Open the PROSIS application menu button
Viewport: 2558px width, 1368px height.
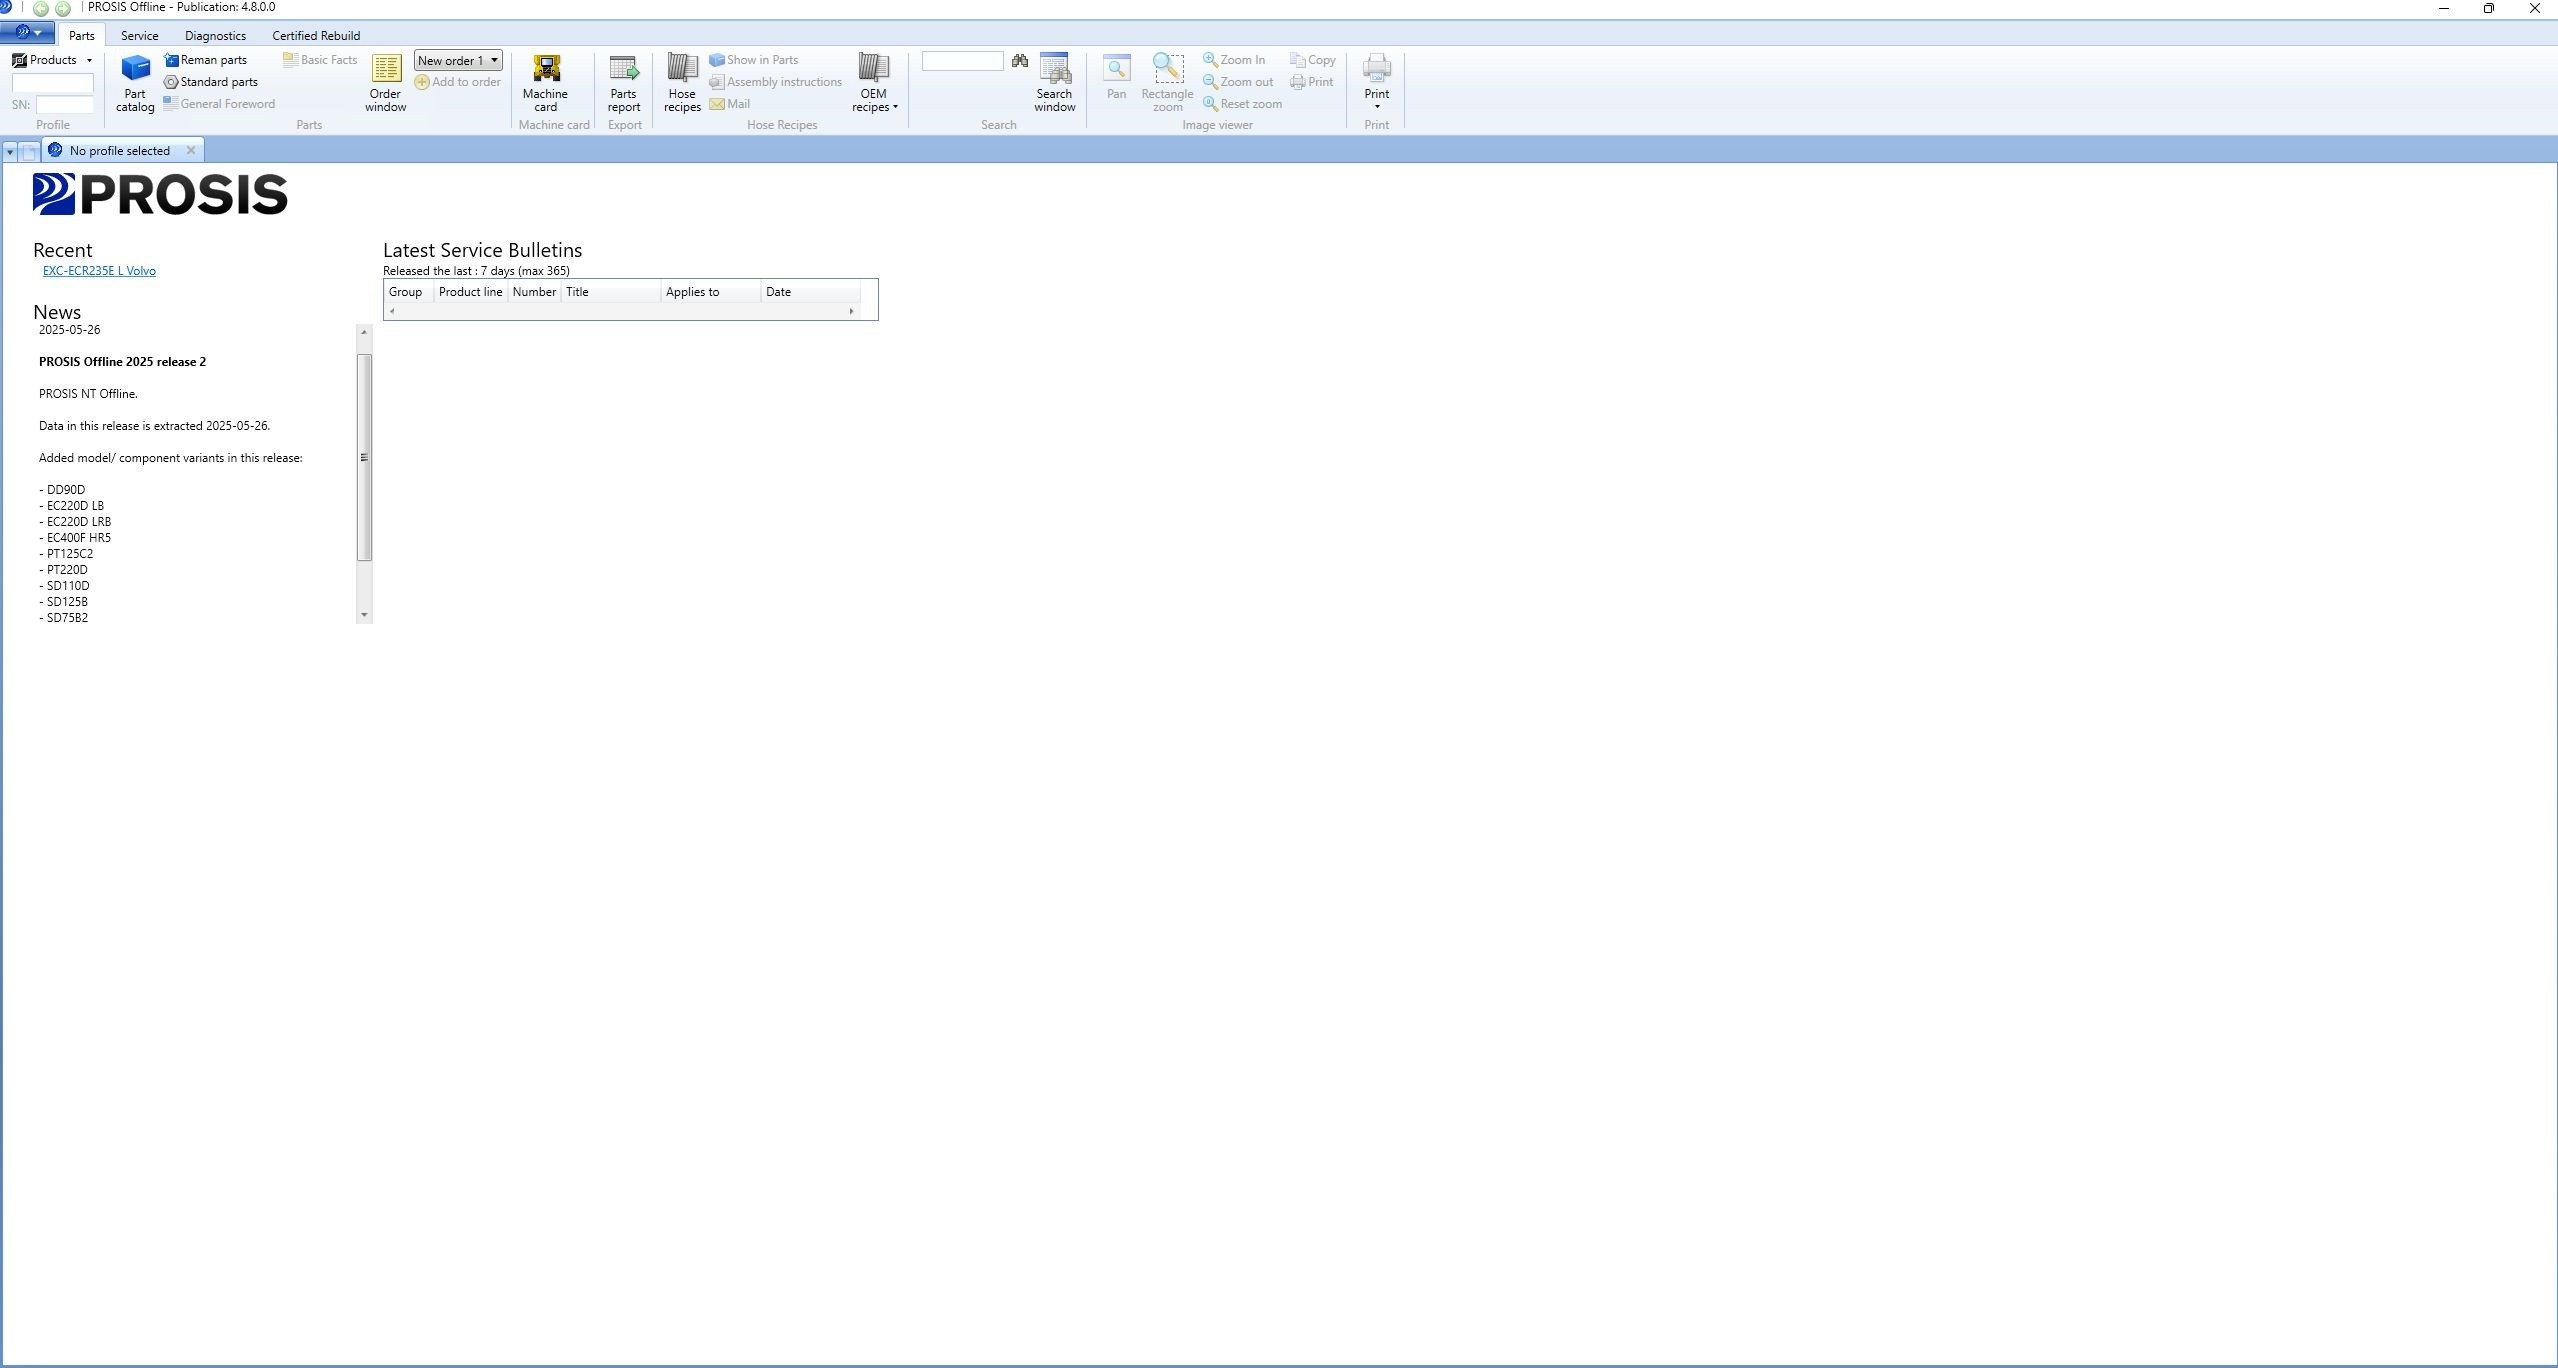[28, 33]
